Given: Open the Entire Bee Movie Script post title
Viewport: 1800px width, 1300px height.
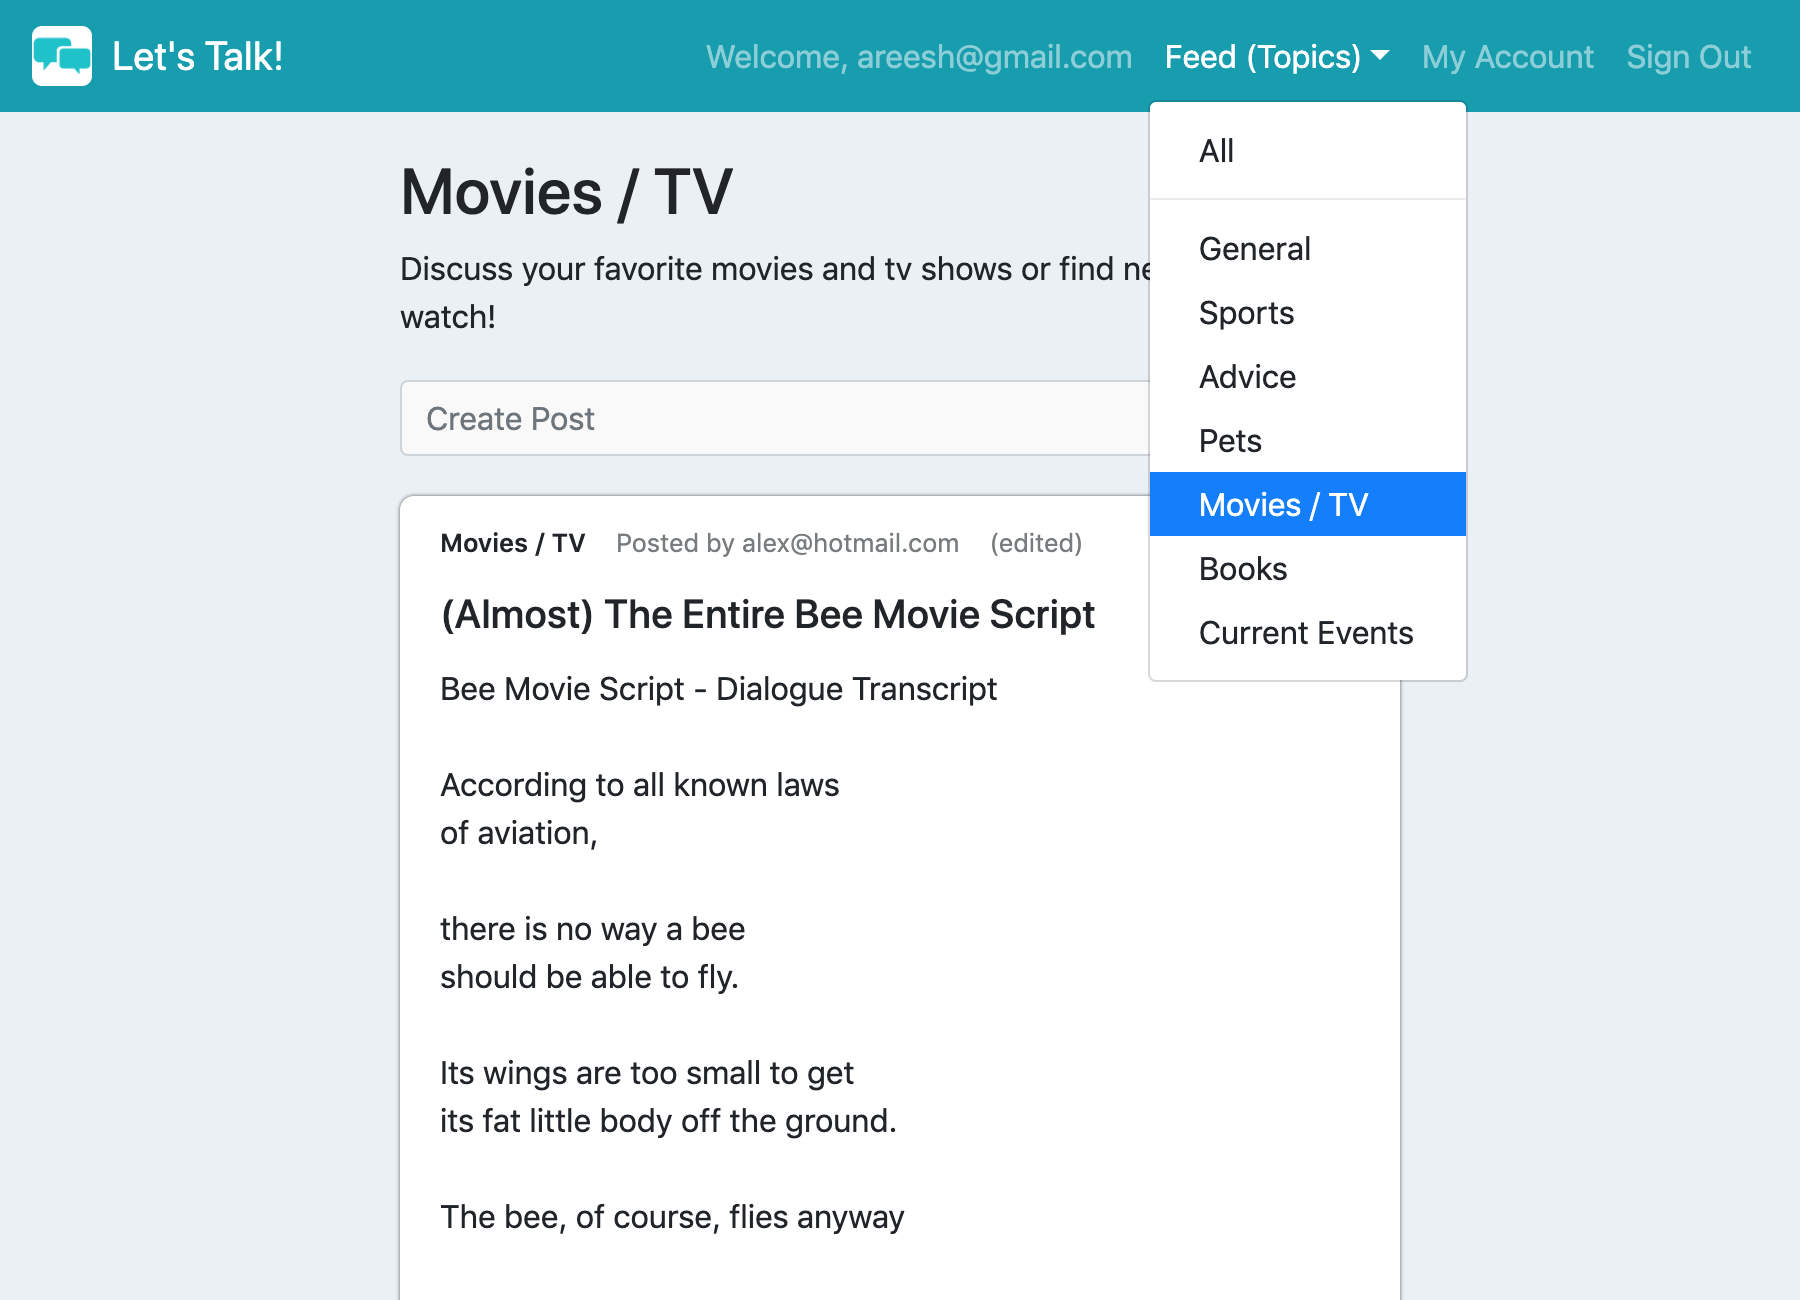Looking at the screenshot, I should point(767,614).
